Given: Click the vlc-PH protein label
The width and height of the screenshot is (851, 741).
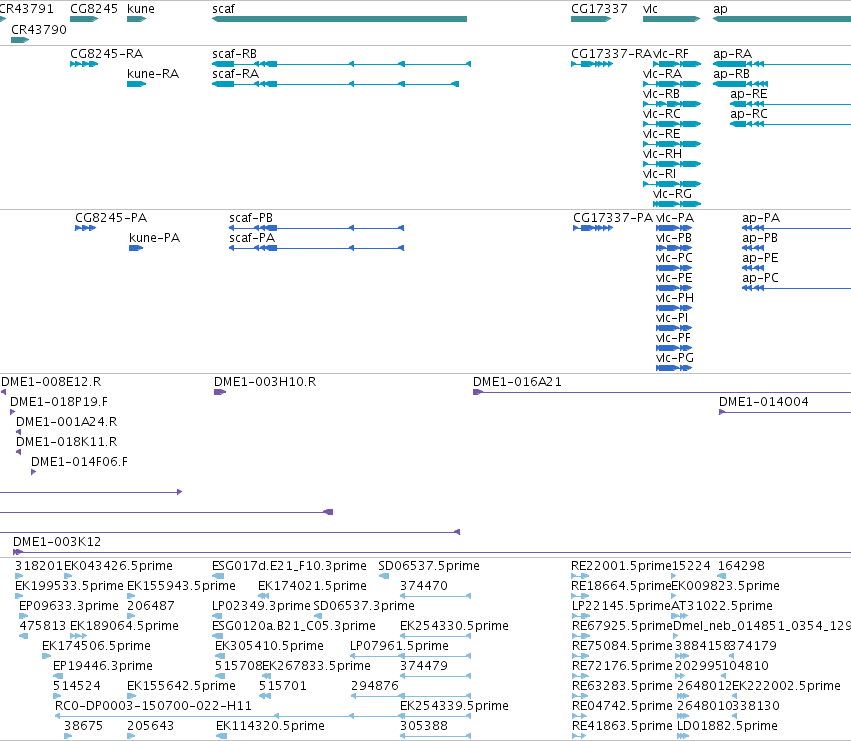Looking at the screenshot, I should click(675, 298).
